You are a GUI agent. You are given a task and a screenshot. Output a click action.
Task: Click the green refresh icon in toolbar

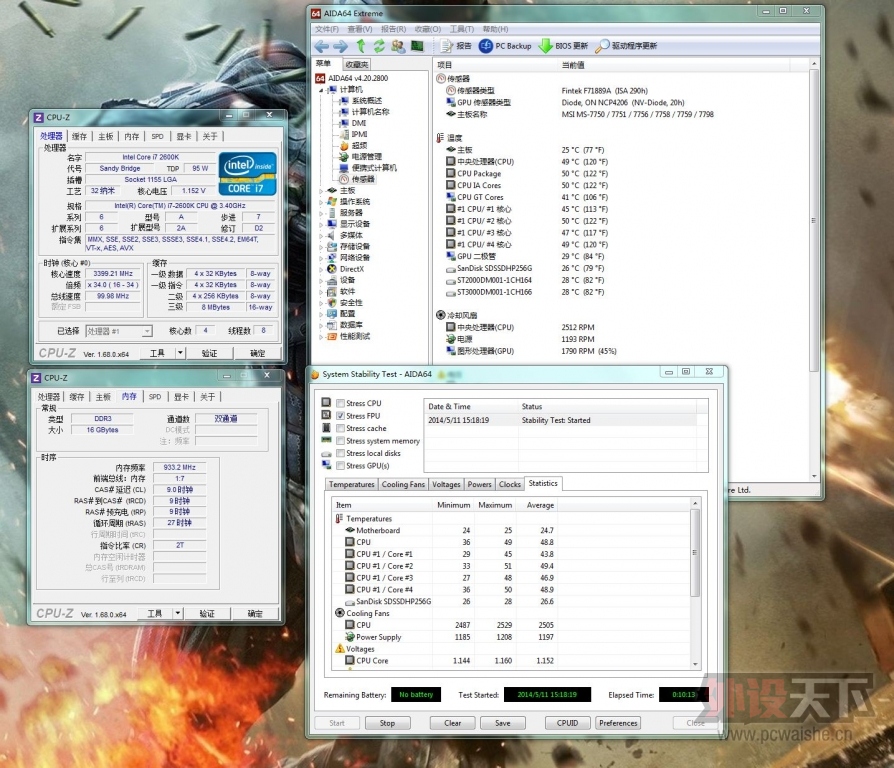coord(379,46)
